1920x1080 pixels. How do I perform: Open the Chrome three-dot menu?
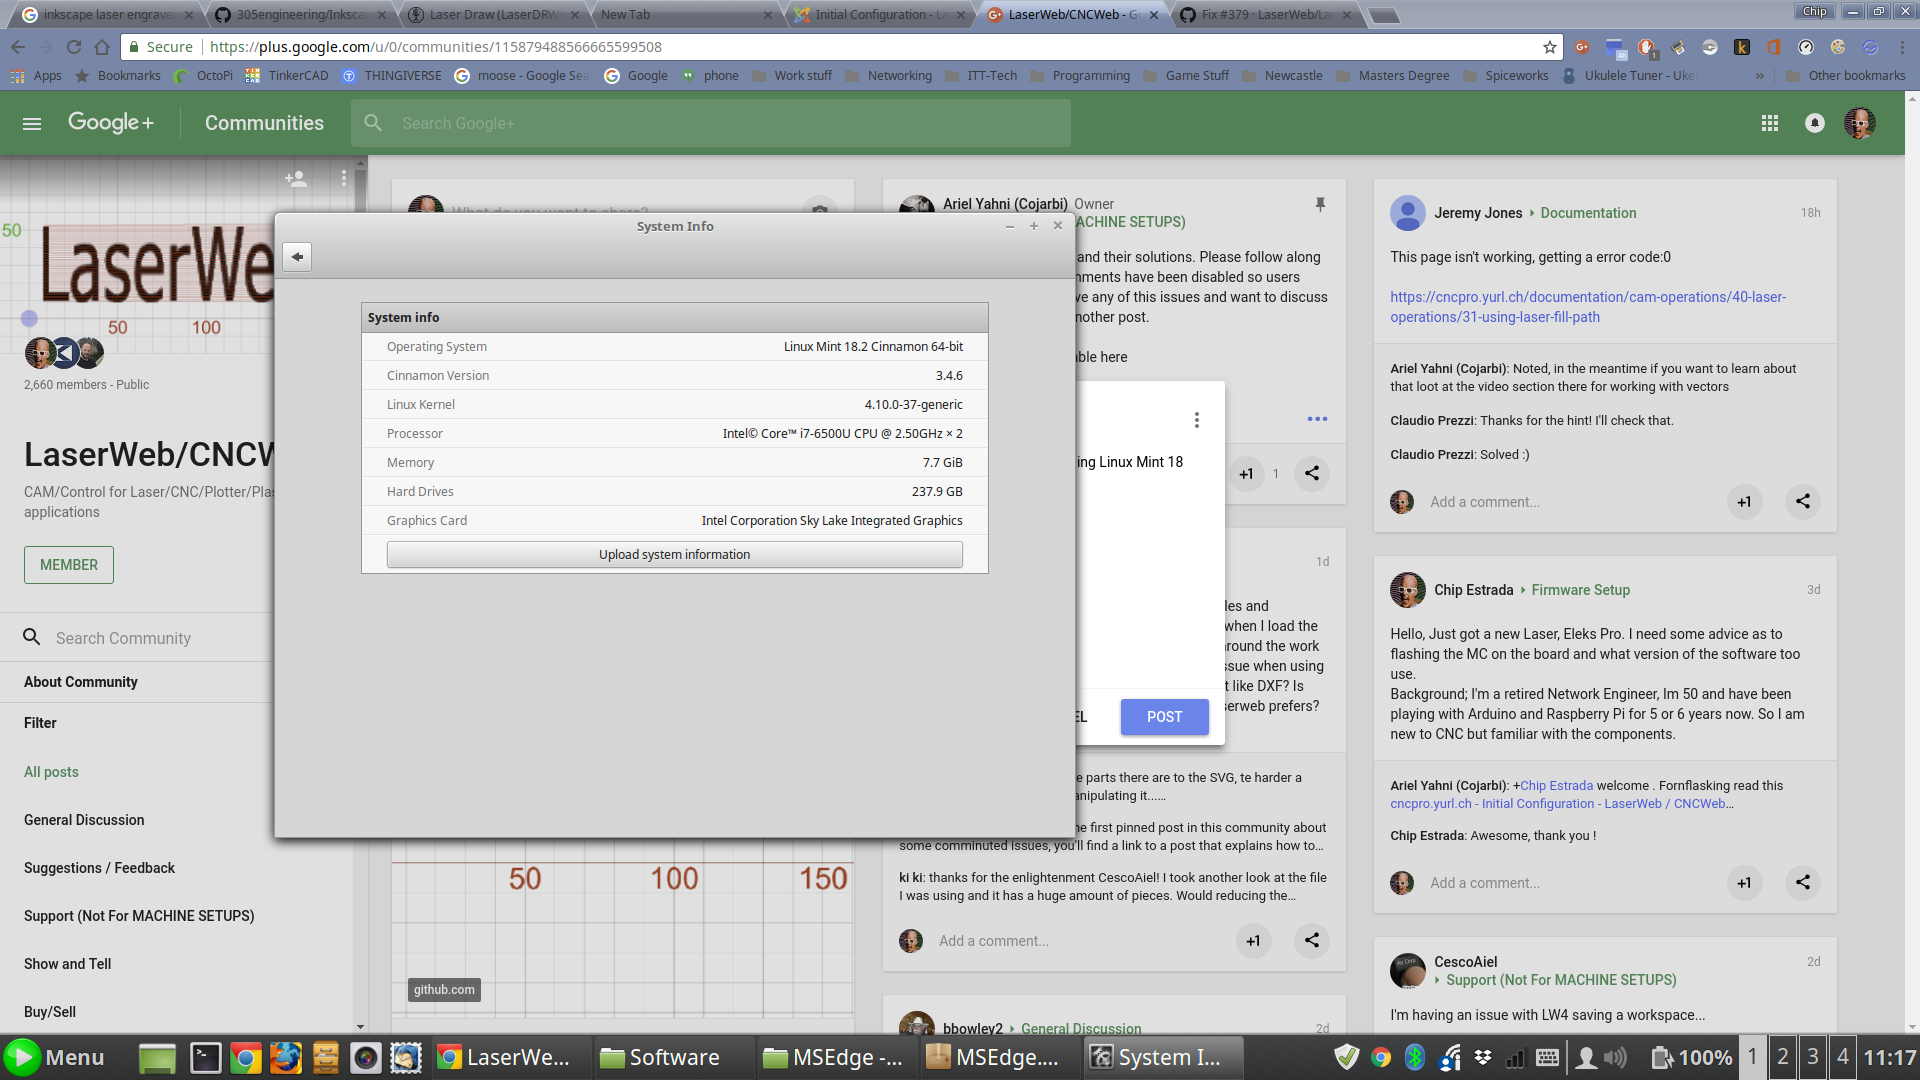coord(1902,47)
